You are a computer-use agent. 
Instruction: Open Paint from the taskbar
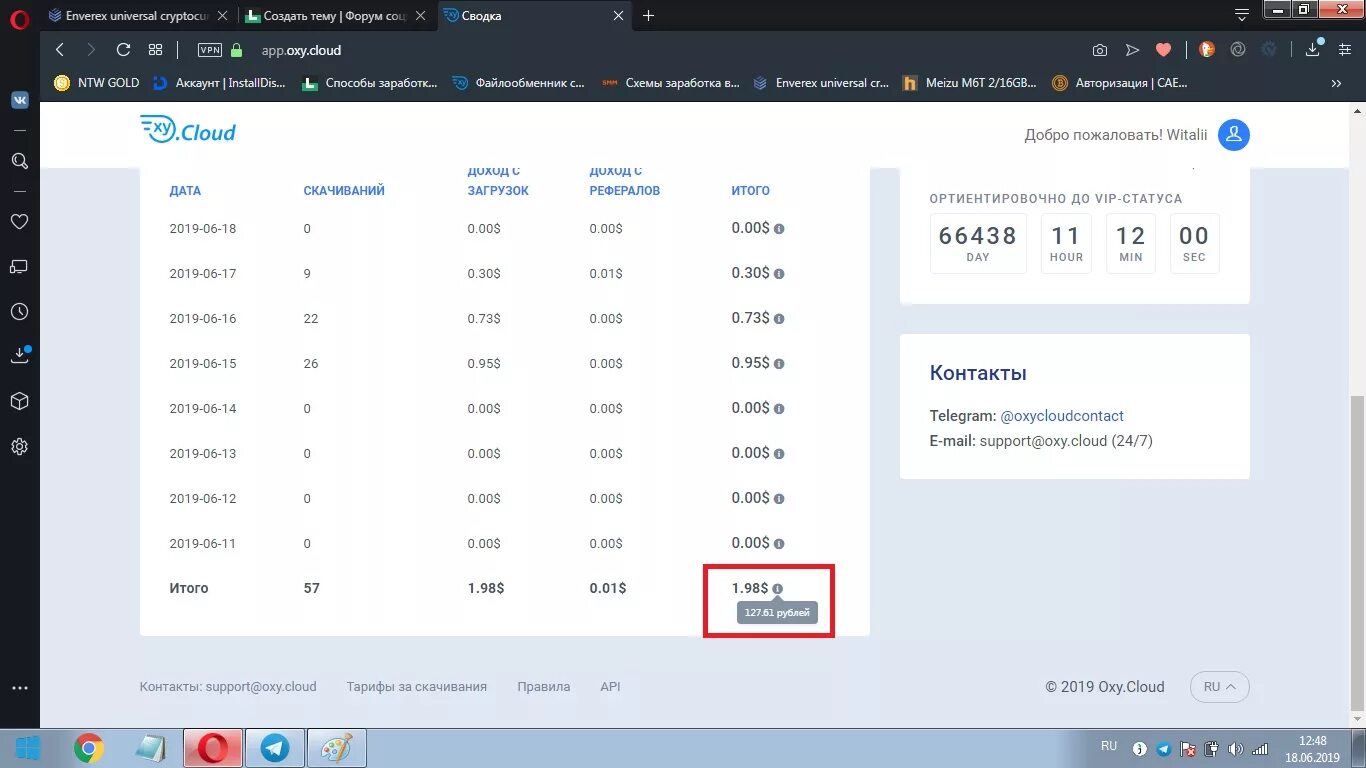click(337, 748)
